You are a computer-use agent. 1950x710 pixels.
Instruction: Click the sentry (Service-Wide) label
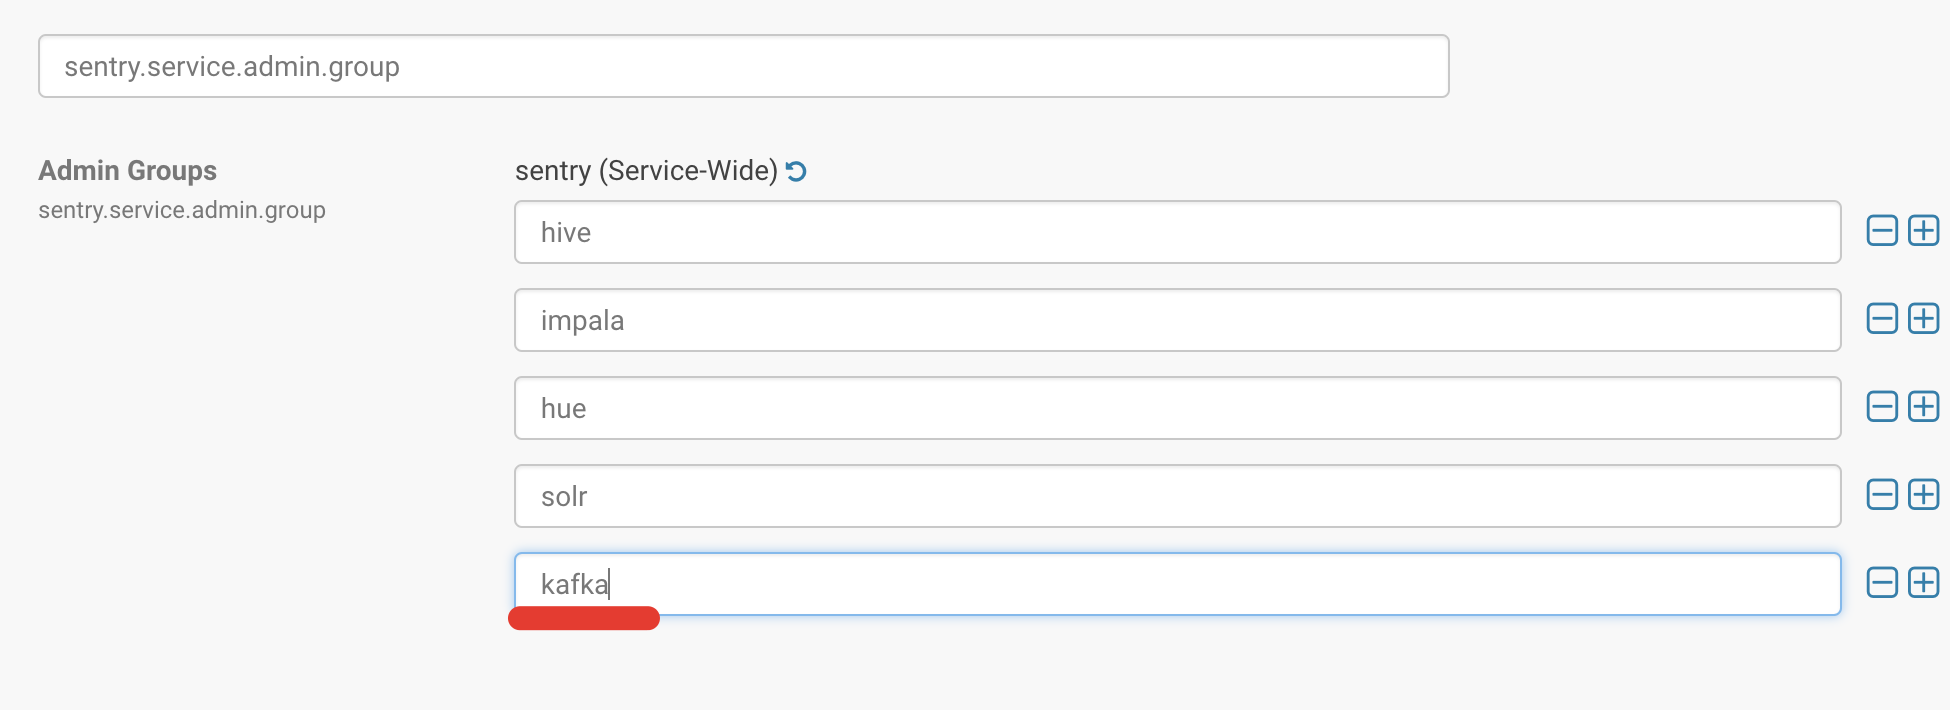646,171
